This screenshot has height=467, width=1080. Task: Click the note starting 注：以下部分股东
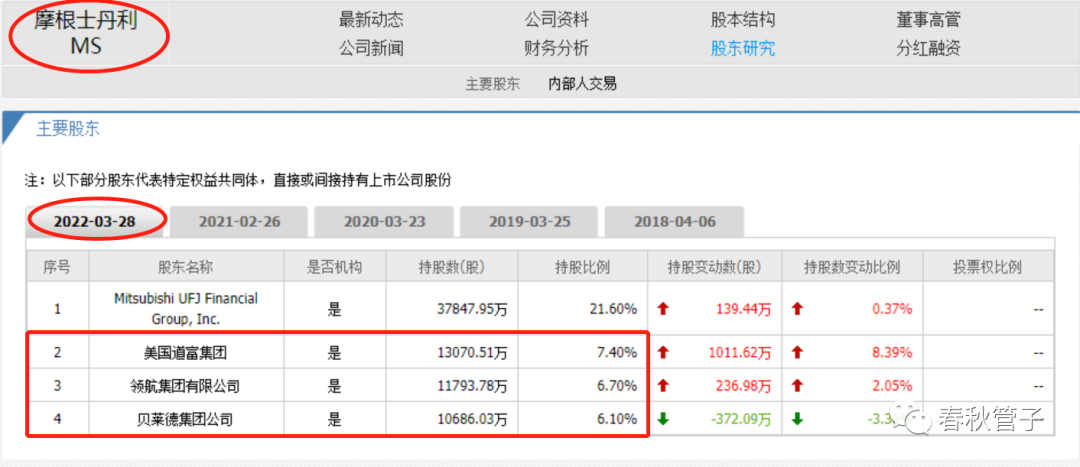(x=238, y=180)
